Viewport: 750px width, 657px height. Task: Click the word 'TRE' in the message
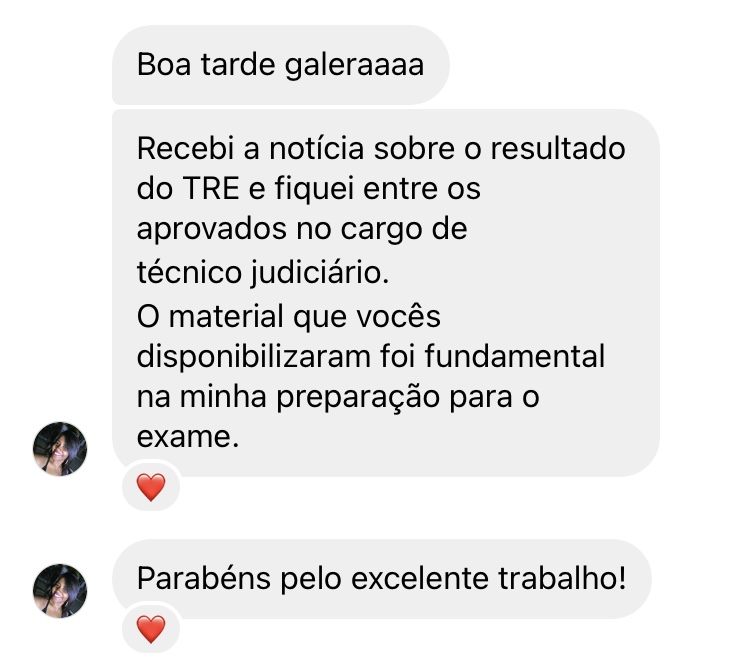211,188
